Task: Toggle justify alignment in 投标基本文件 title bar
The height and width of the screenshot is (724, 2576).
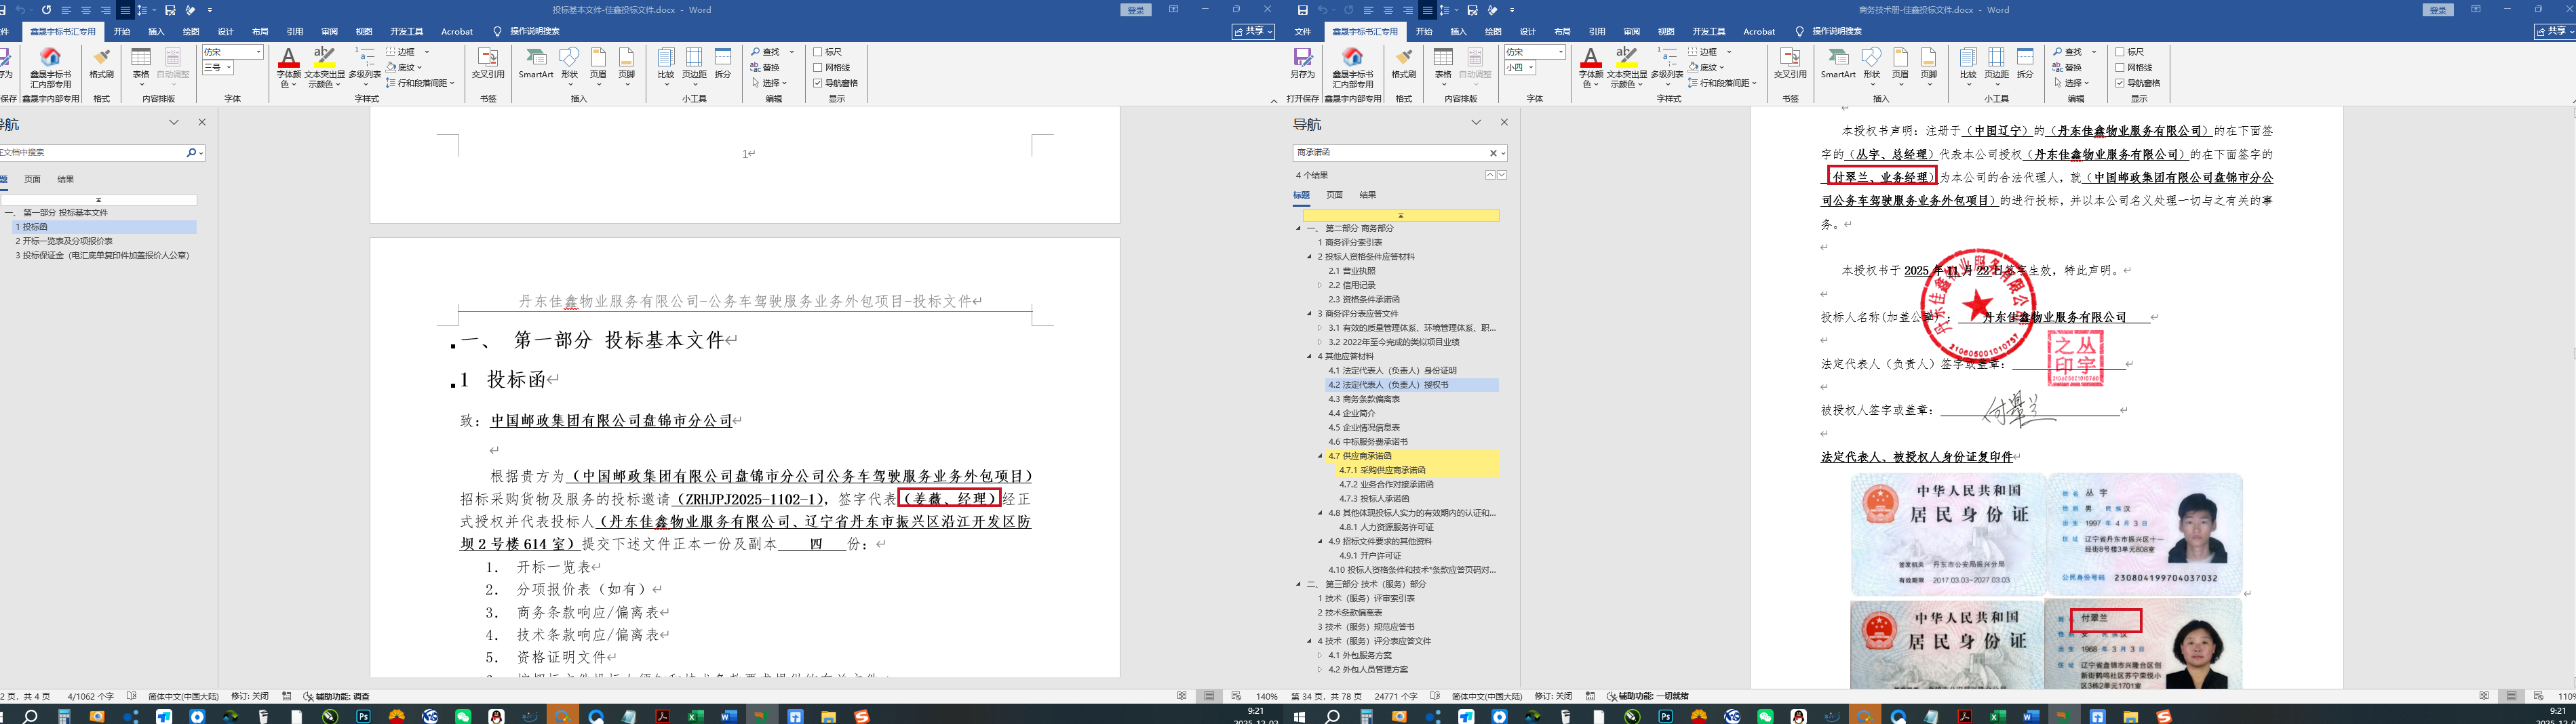Action: coord(125,10)
